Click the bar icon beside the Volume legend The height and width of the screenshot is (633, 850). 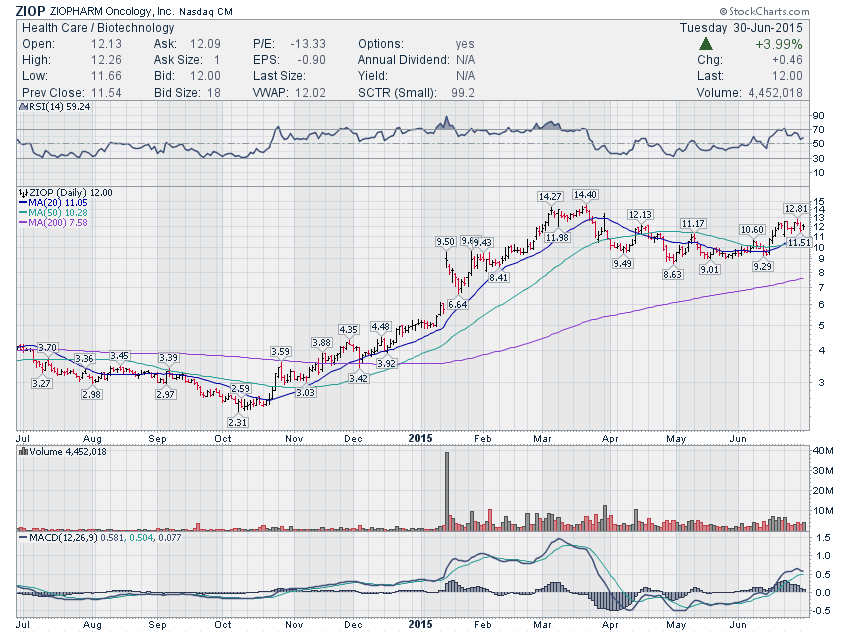point(23,451)
